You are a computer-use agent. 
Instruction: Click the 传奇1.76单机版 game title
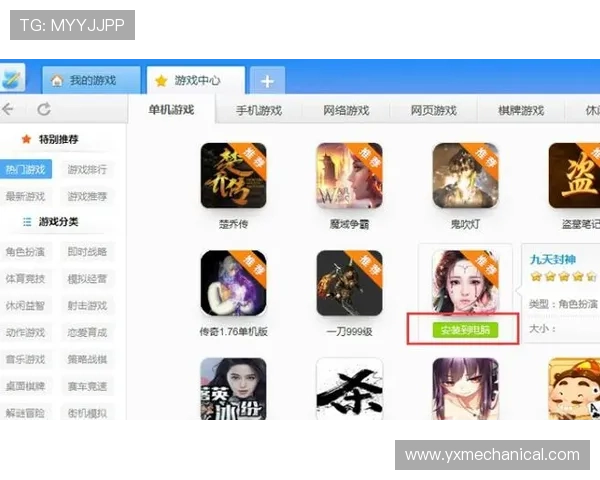coord(233,331)
